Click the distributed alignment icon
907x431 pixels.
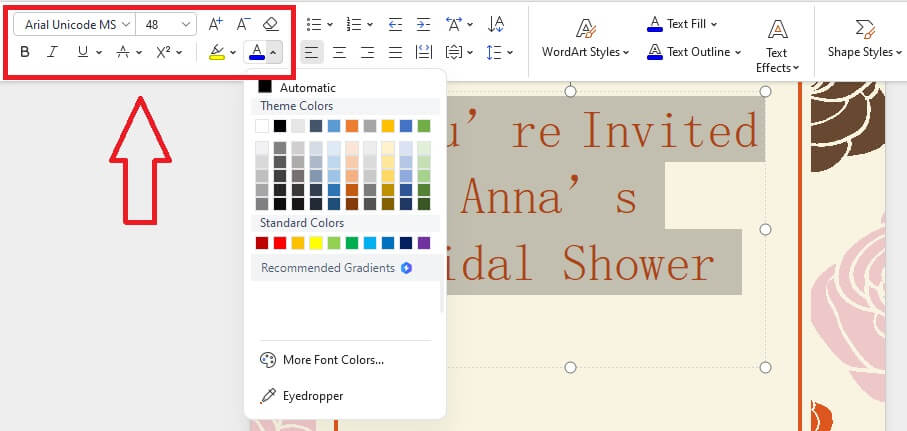(424, 53)
